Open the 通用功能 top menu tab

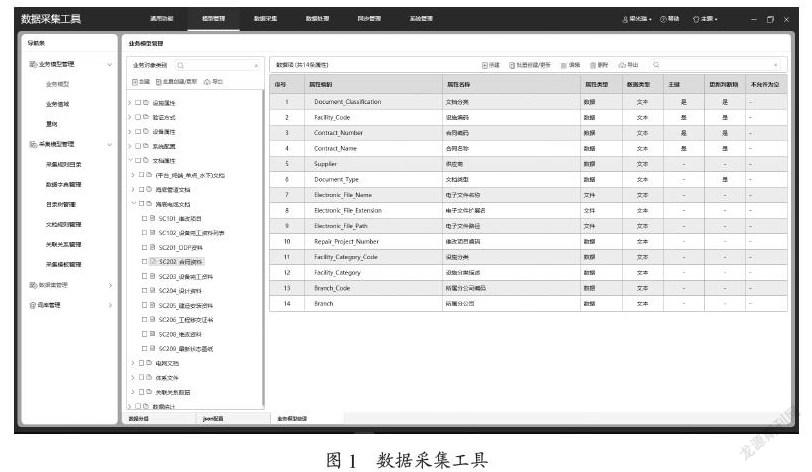(x=162, y=19)
